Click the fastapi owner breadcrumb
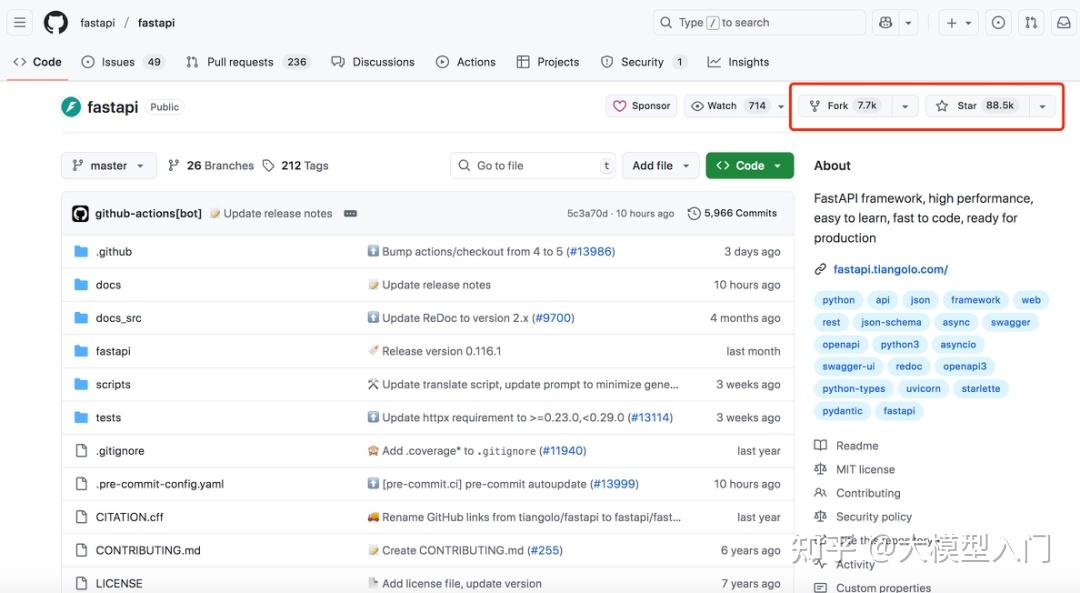This screenshot has height=593, width=1080. click(98, 23)
